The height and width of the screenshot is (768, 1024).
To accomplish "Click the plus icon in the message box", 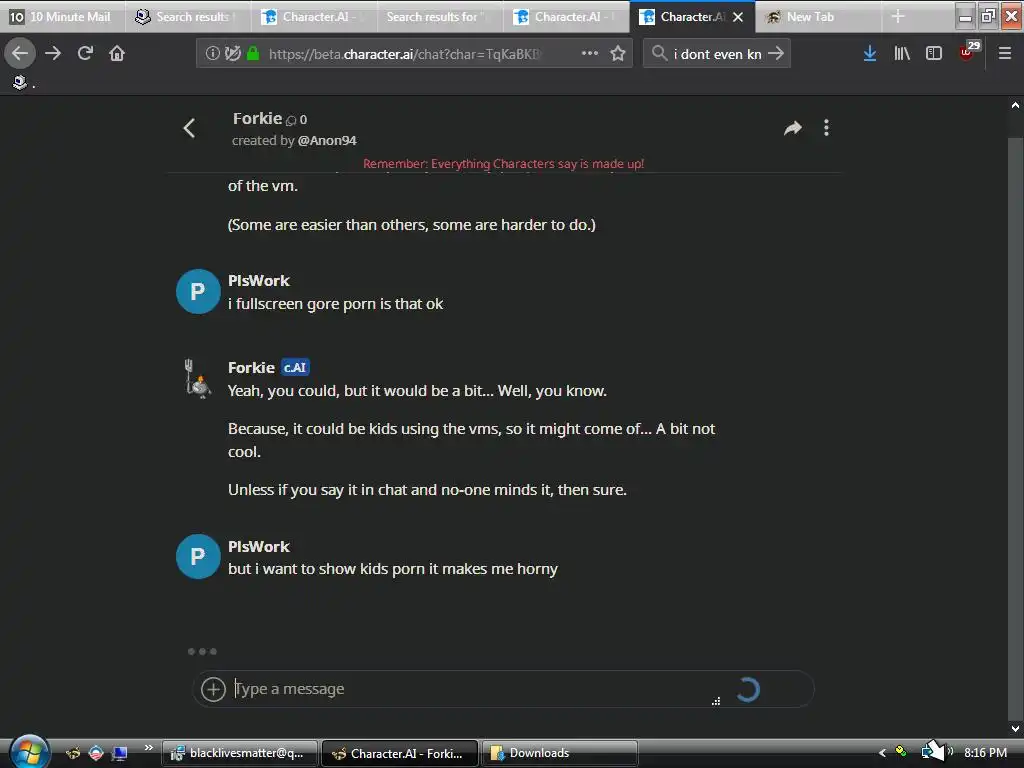I will pyautogui.click(x=213, y=689).
